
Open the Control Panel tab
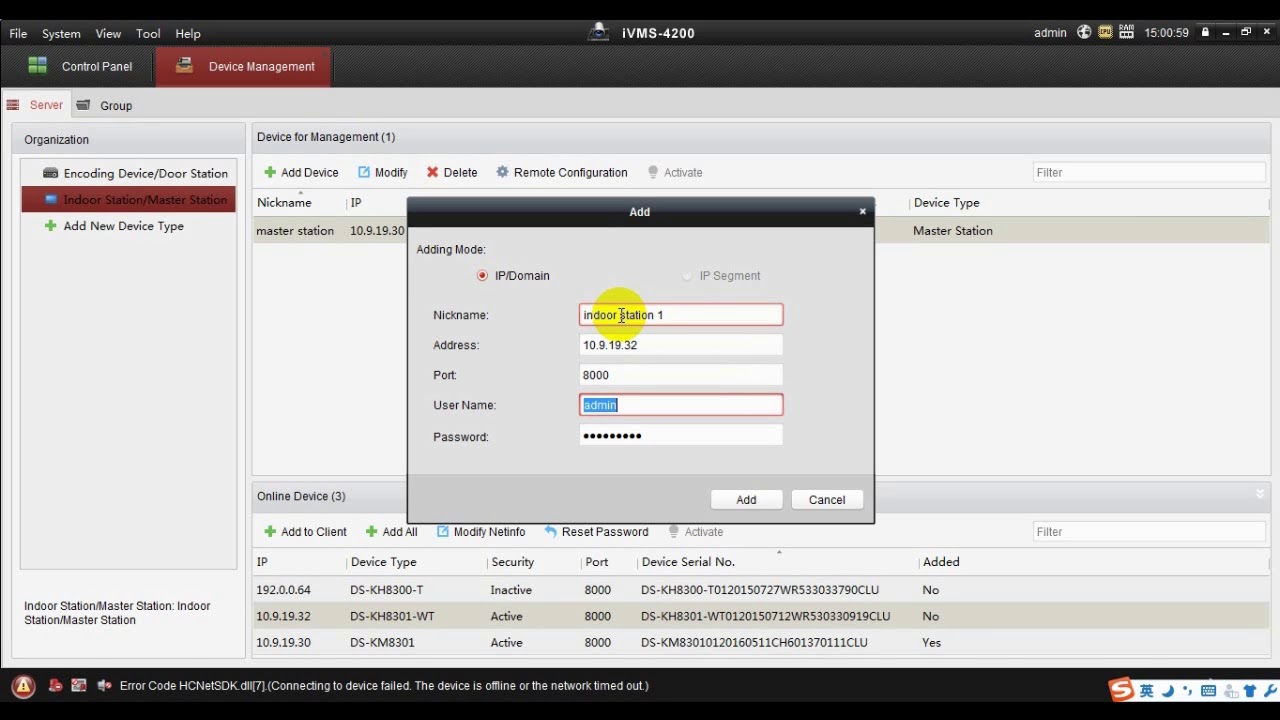pos(80,67)
